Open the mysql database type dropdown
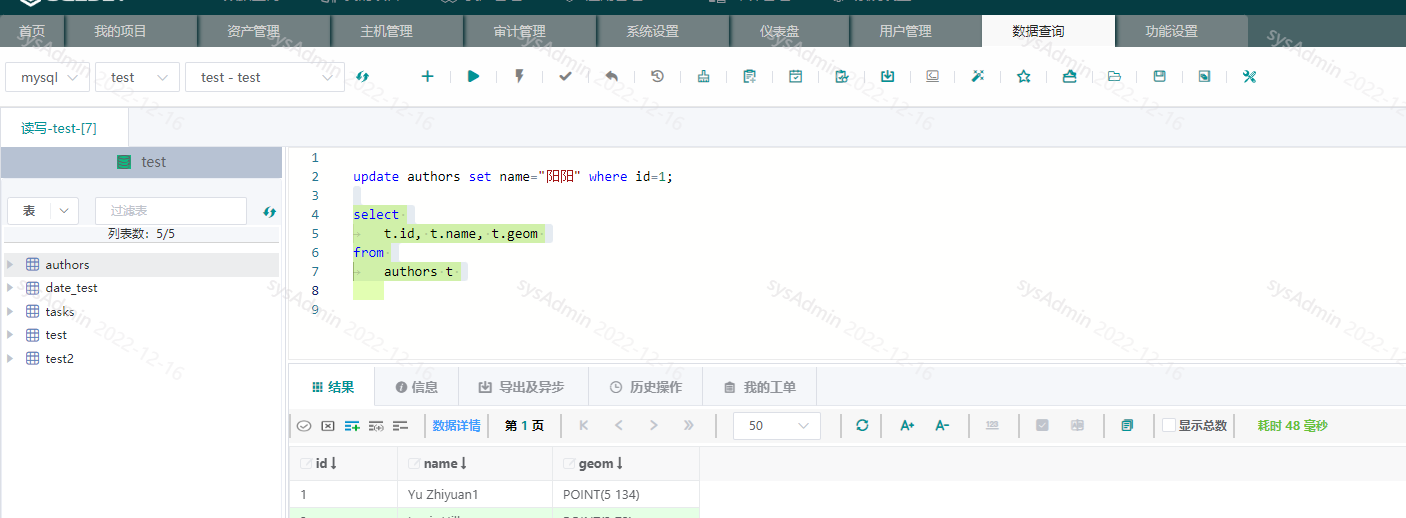The height and width of the screenshot is (518, 1406). (x=48, y=77)
